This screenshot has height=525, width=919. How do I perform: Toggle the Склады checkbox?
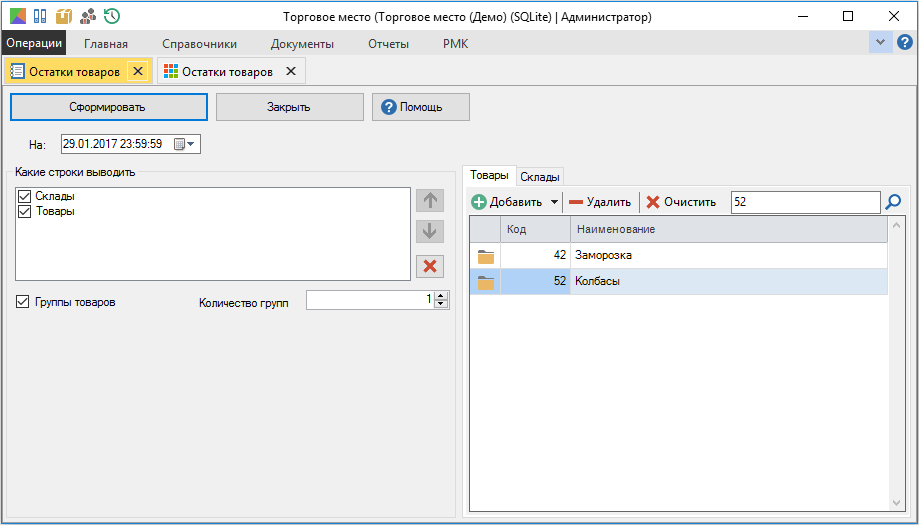click(x=24, y=196)
